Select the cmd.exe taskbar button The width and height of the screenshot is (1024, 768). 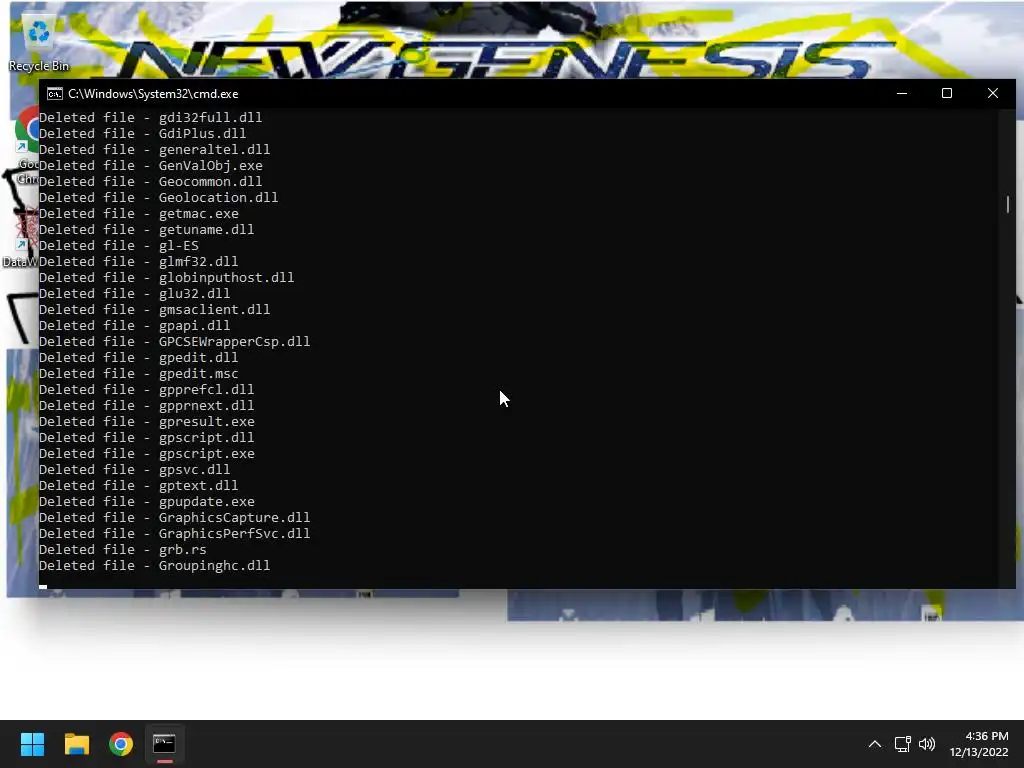[x=165, y=744]
